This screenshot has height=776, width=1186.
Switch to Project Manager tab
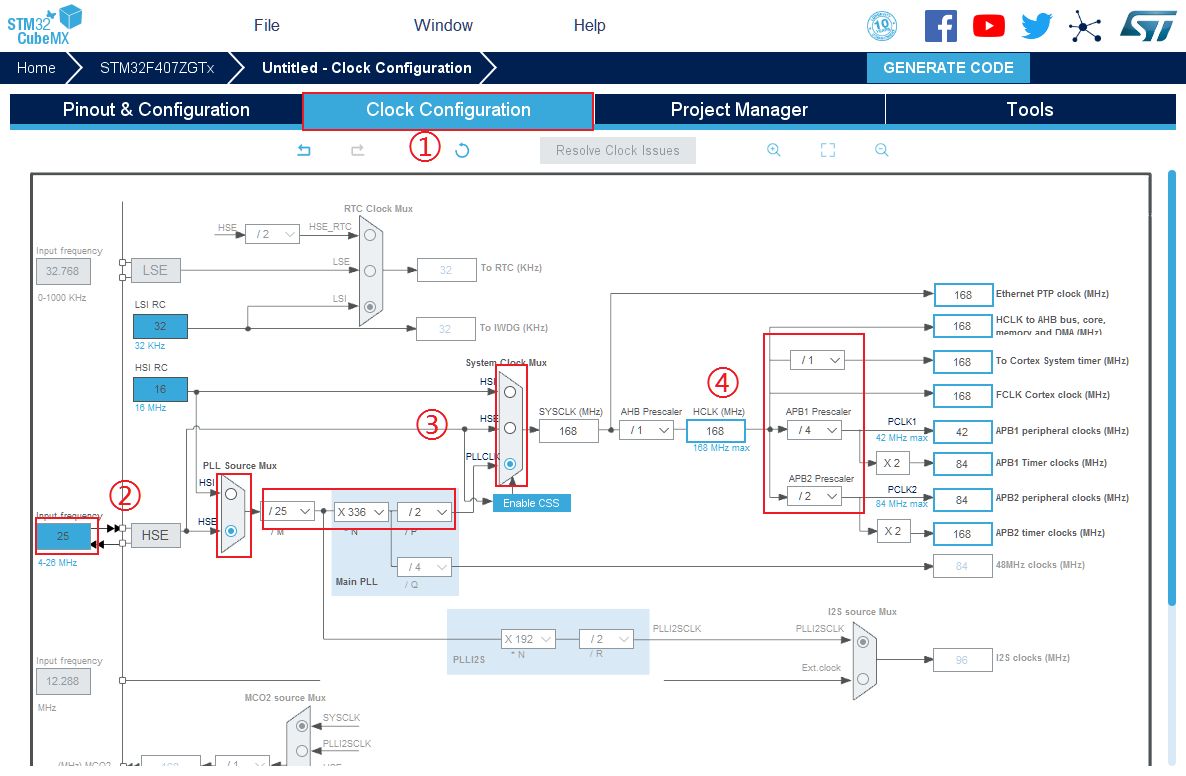pyautogui.click(x=739, y=110)
